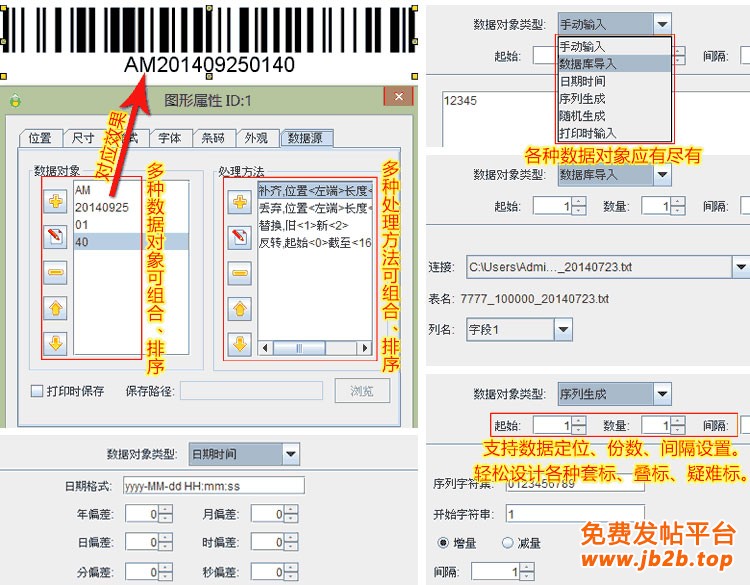Choose 数据库导入 from the dropdown list

coord(615,64)
